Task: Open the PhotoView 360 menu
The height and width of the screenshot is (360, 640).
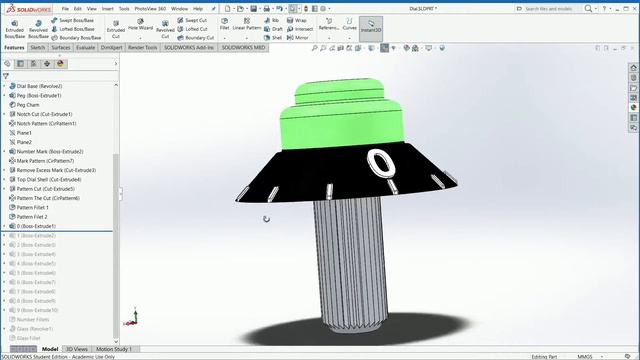Action: [x=150, y=9]
